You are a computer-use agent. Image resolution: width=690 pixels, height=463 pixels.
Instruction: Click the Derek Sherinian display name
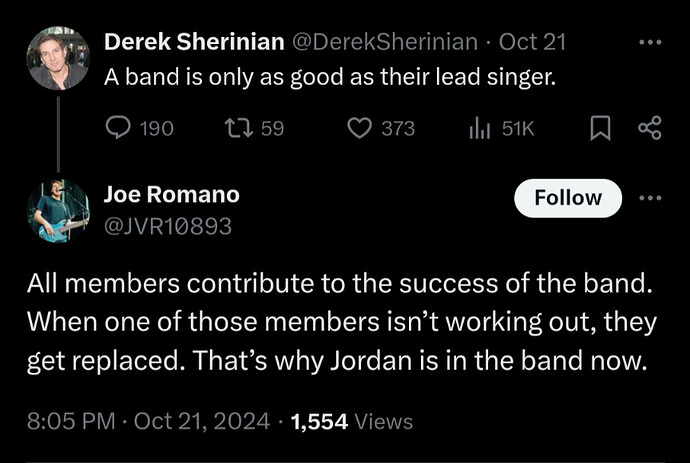click(x=194, y=42)
